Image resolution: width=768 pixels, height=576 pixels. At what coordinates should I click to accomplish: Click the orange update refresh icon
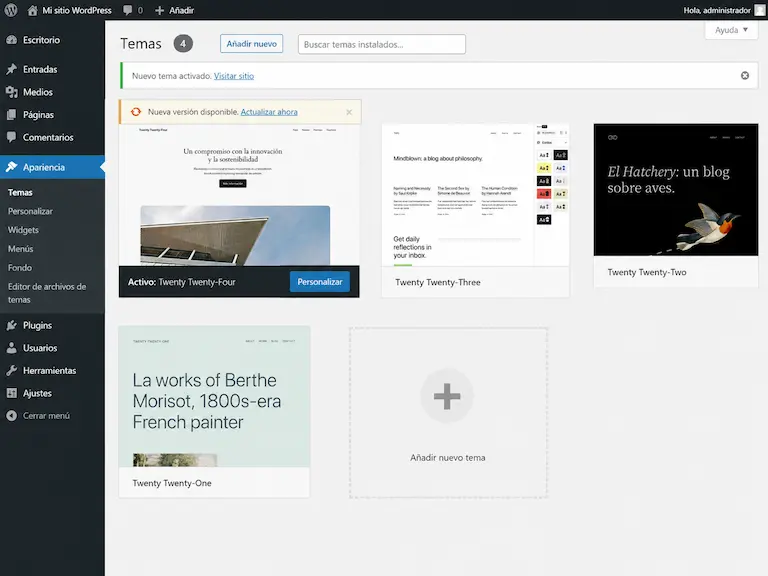[136, 112]
